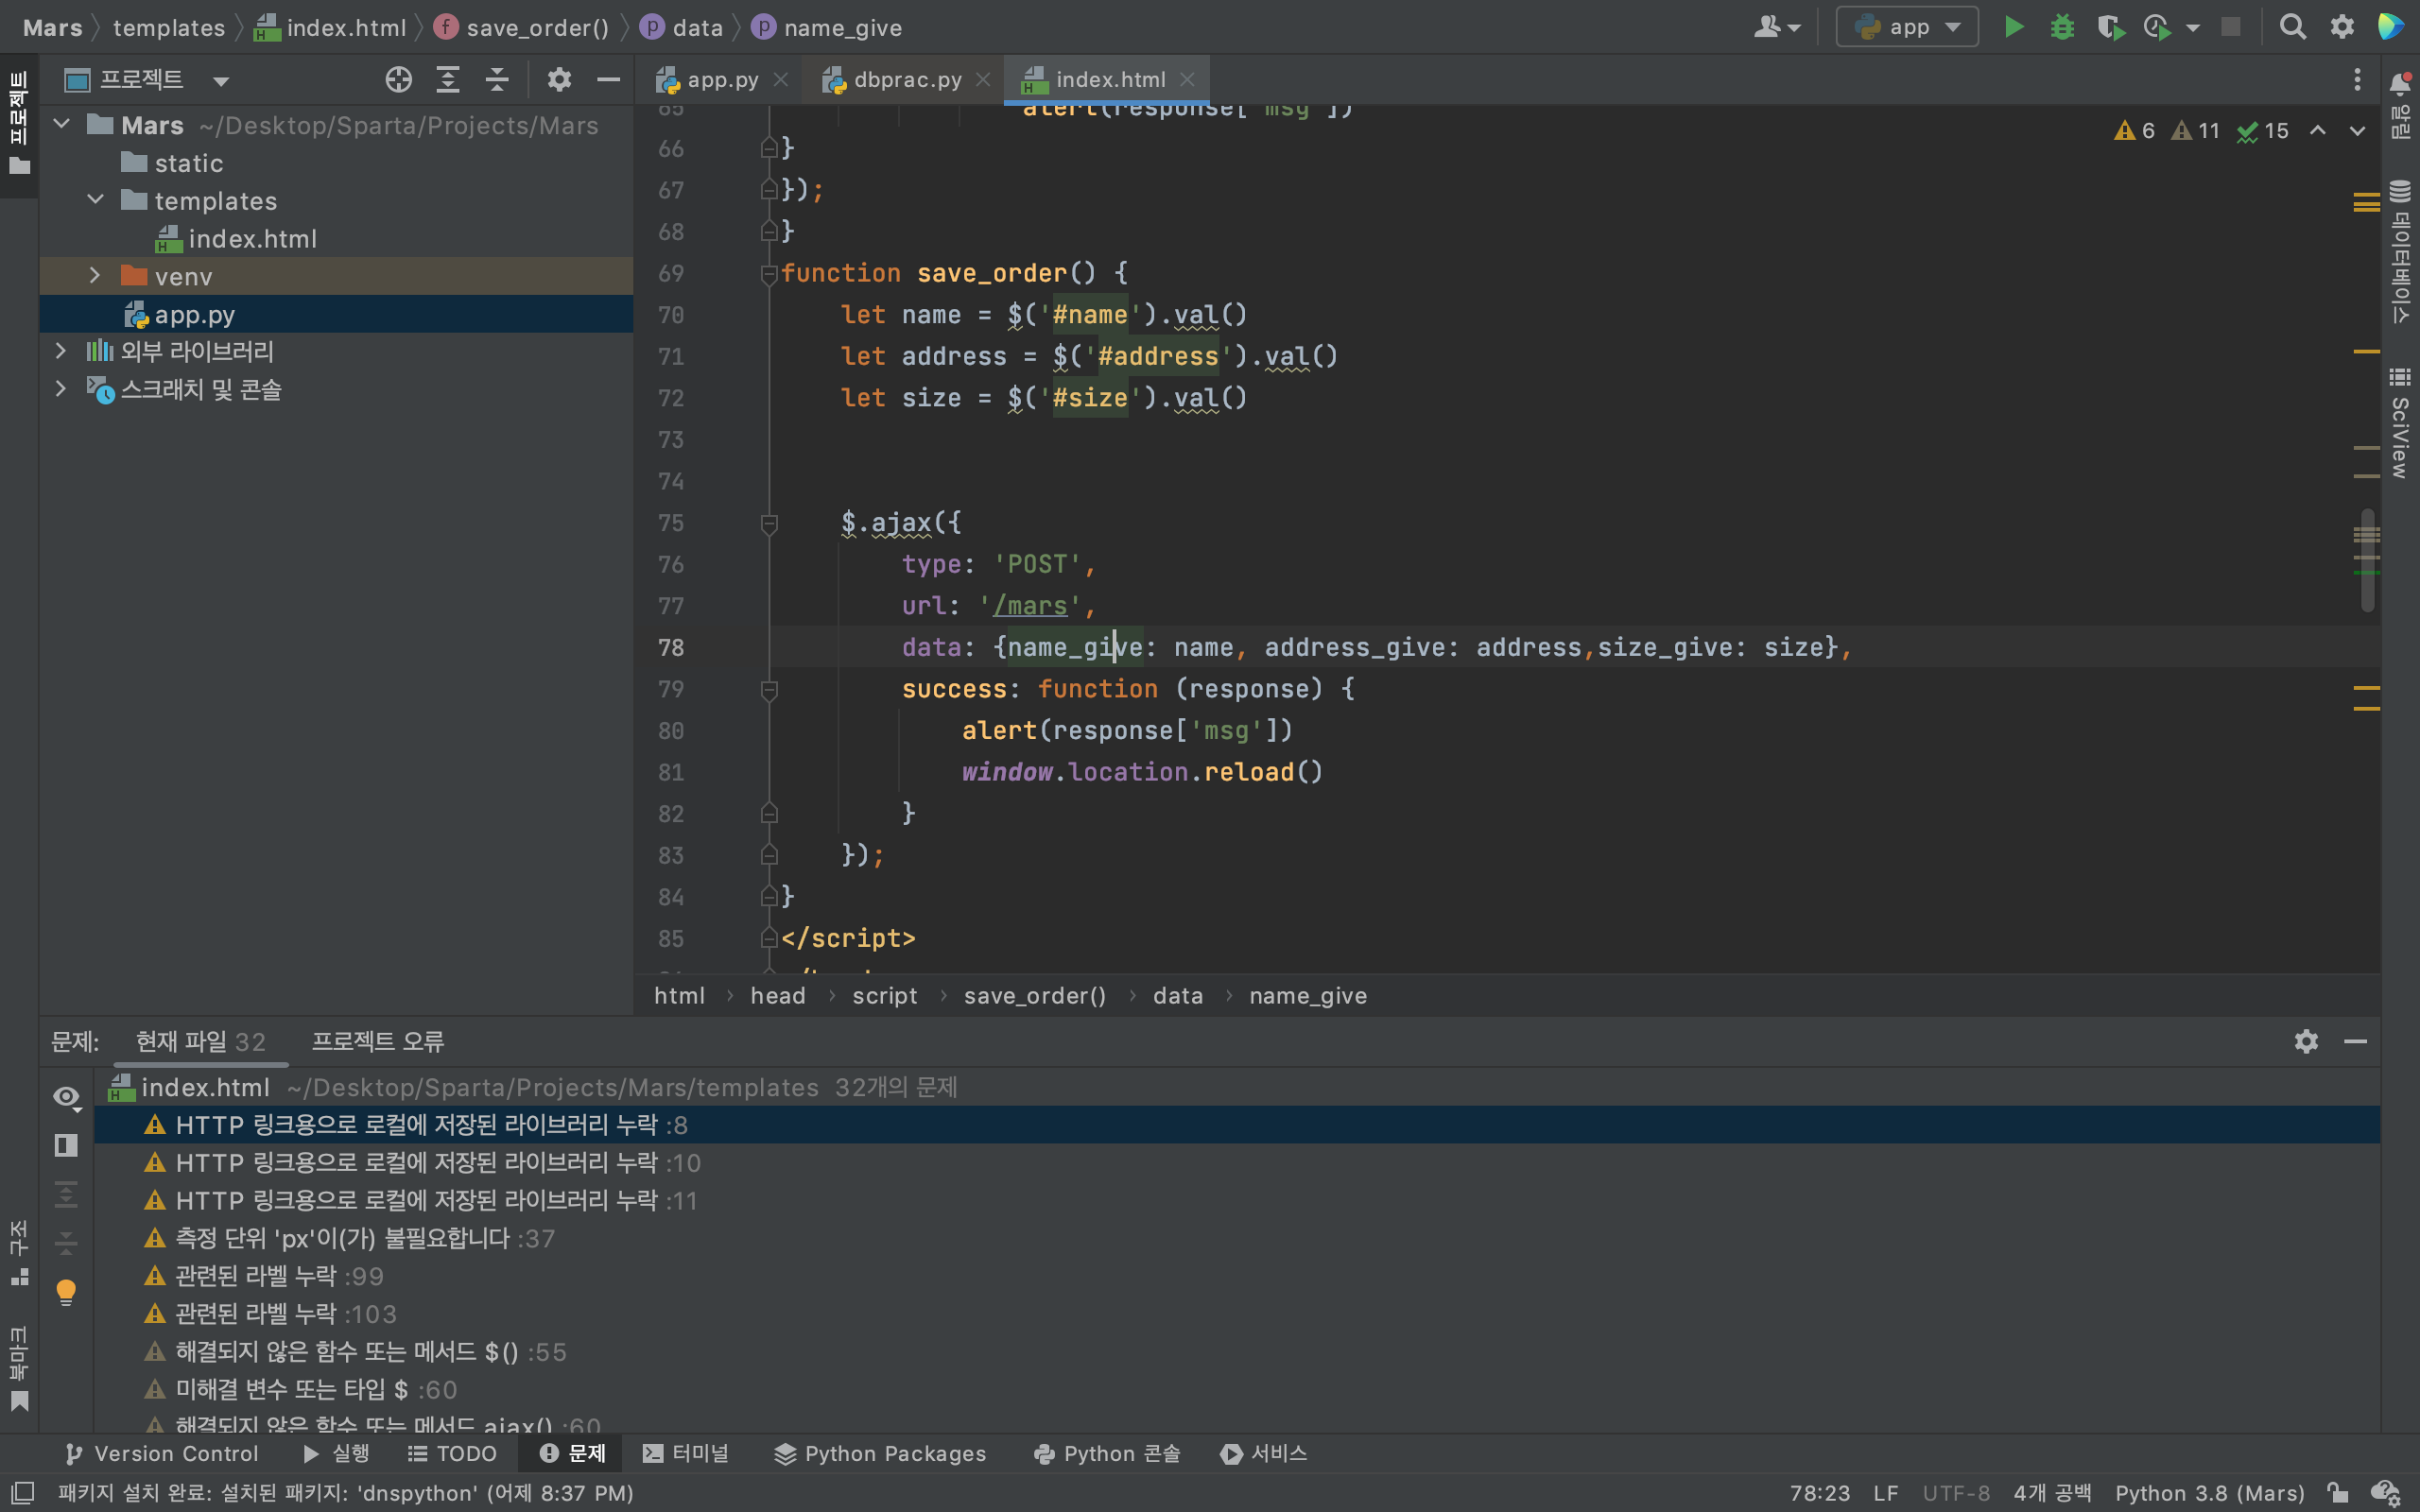Click Python 3.8 (Mars) interpreter selector
The width and height of the screenshot is (2420, 1512).
2209,1493
